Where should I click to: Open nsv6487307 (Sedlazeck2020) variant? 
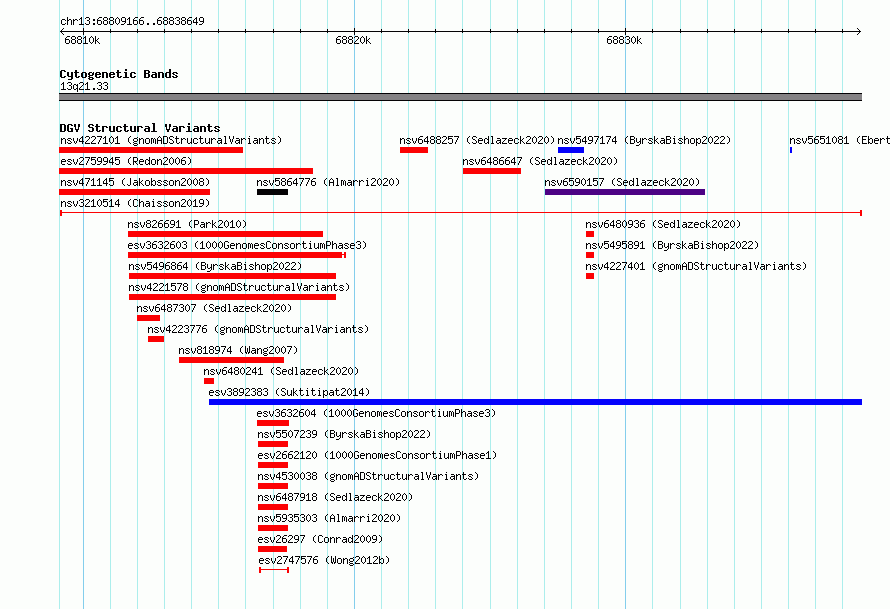click(x=214, y=308)
